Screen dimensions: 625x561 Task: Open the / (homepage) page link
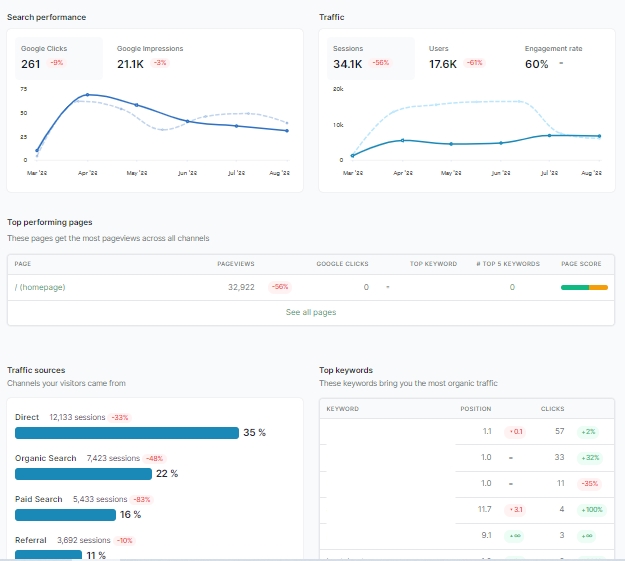point(40,287)
